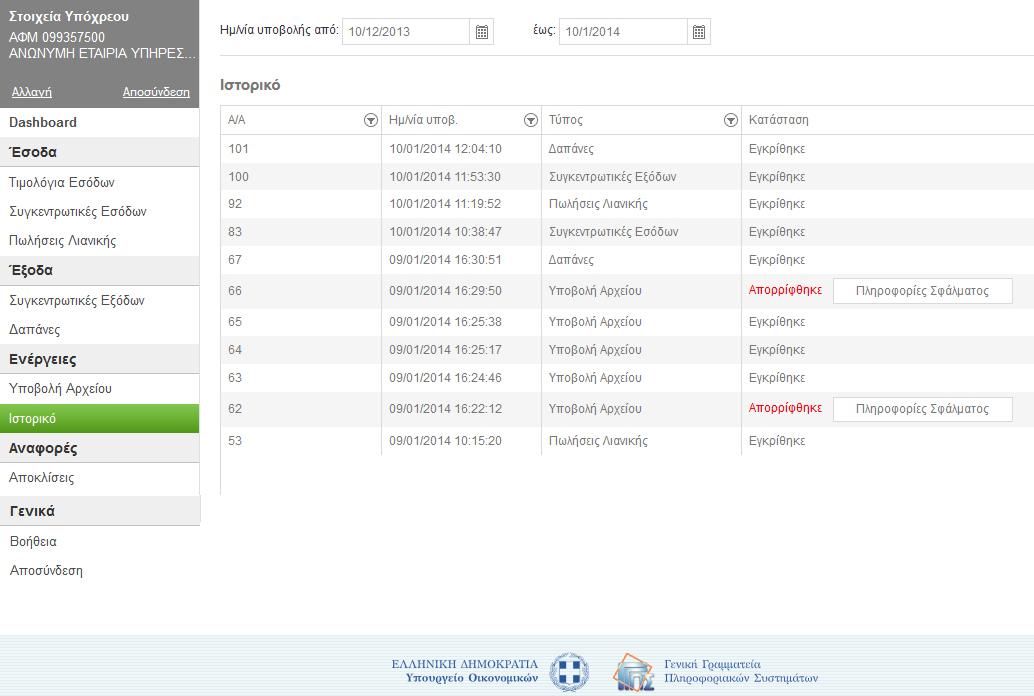This screenshot has height=696, width=1034.
Task: Click Υποβολή Αρχείου type in row 64
Action: coord(595,350)
